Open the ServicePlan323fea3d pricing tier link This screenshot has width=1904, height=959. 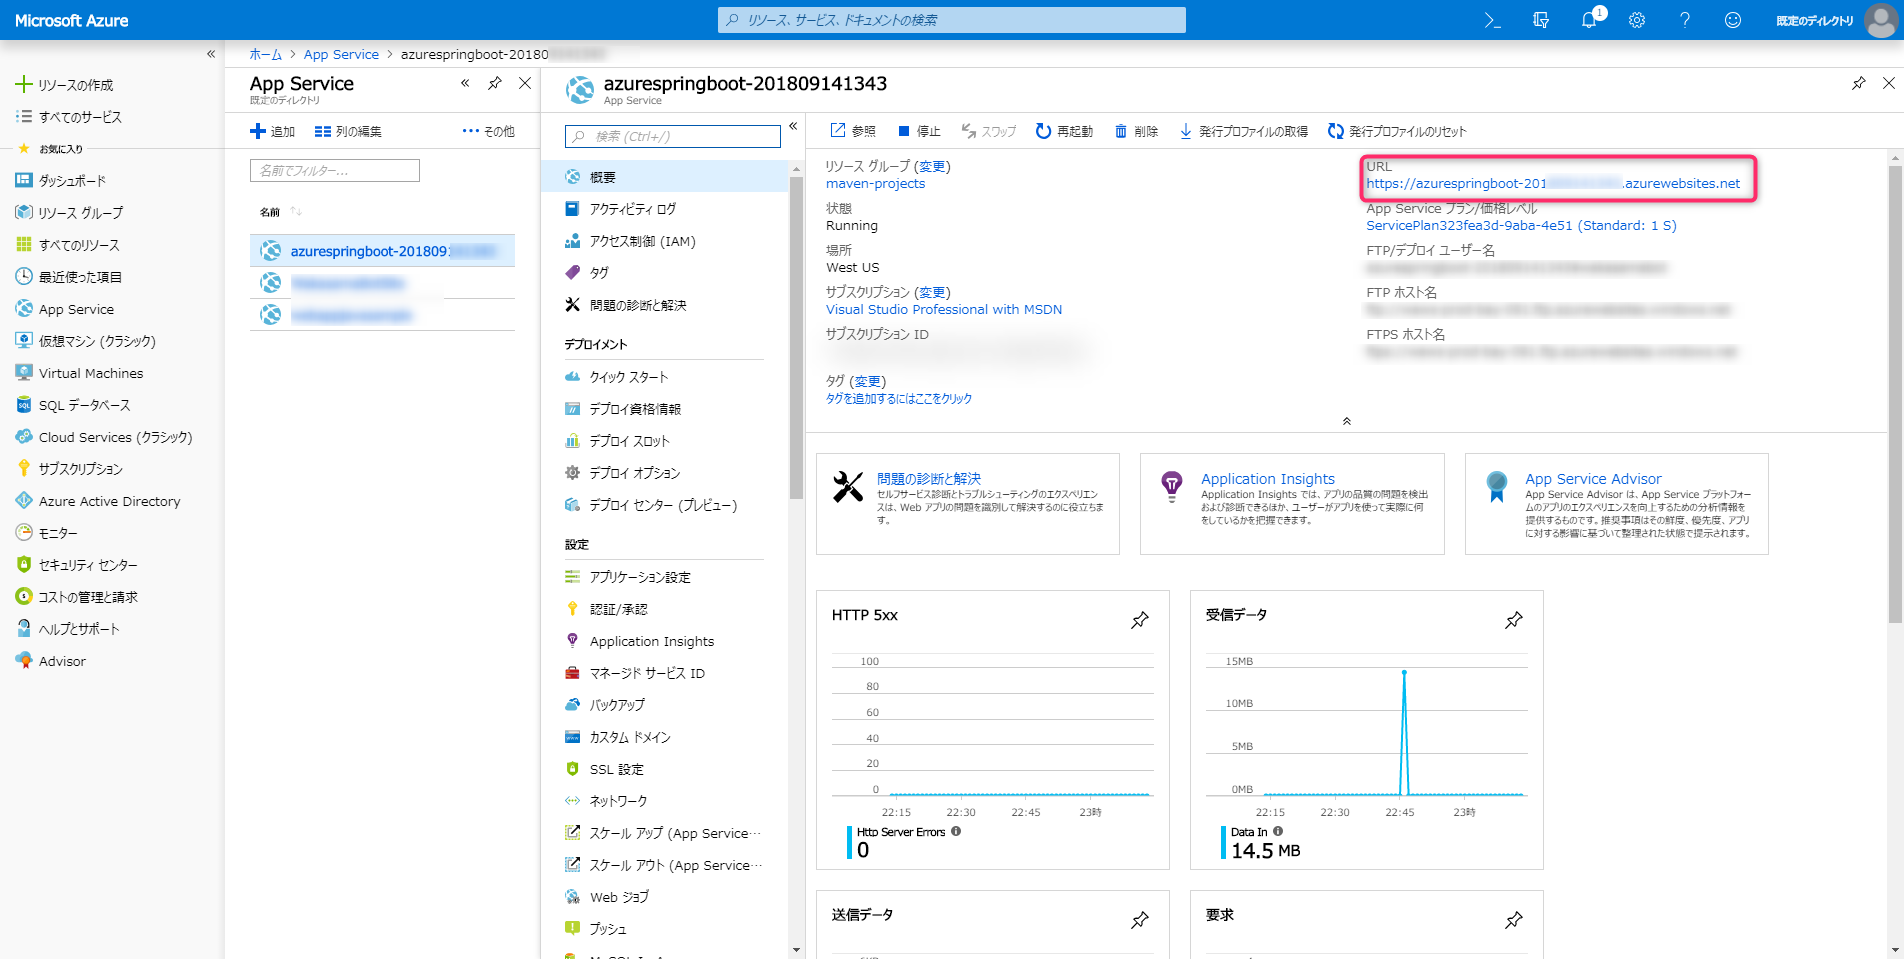point(1521,226)
